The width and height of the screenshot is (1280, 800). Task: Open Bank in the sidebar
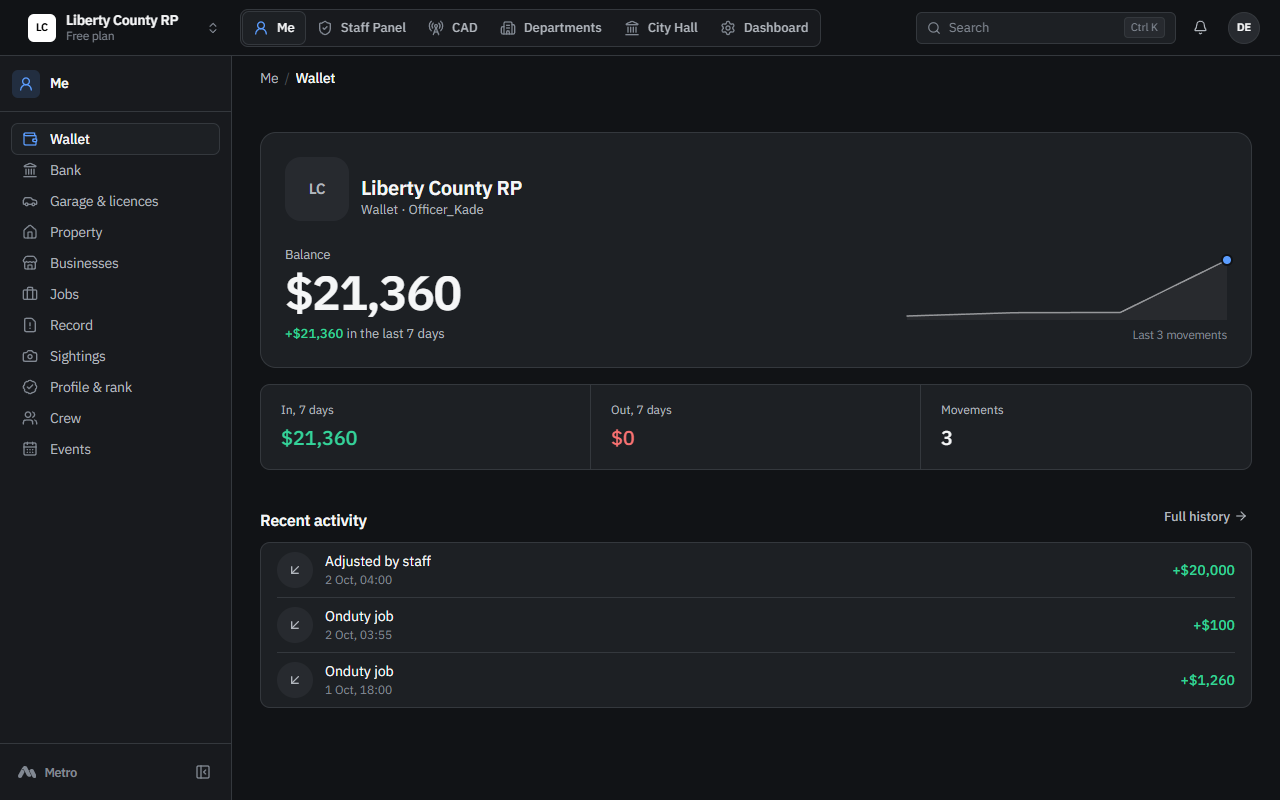coord(115,170)
